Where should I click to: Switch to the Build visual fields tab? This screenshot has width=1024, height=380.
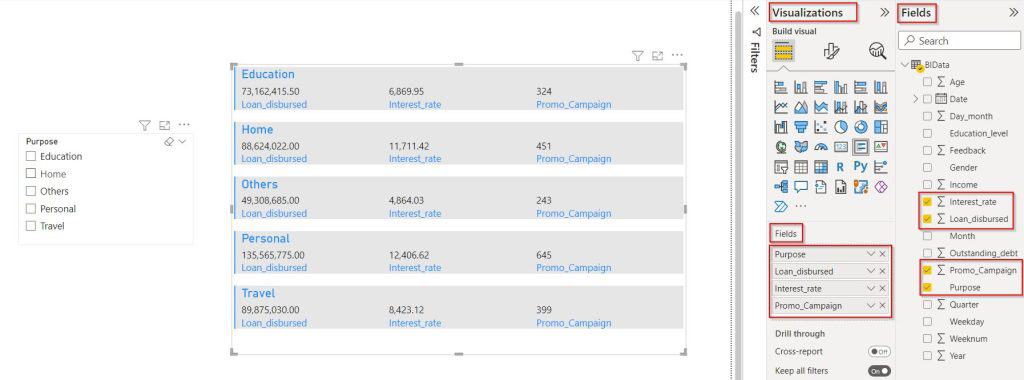(783, 51)
